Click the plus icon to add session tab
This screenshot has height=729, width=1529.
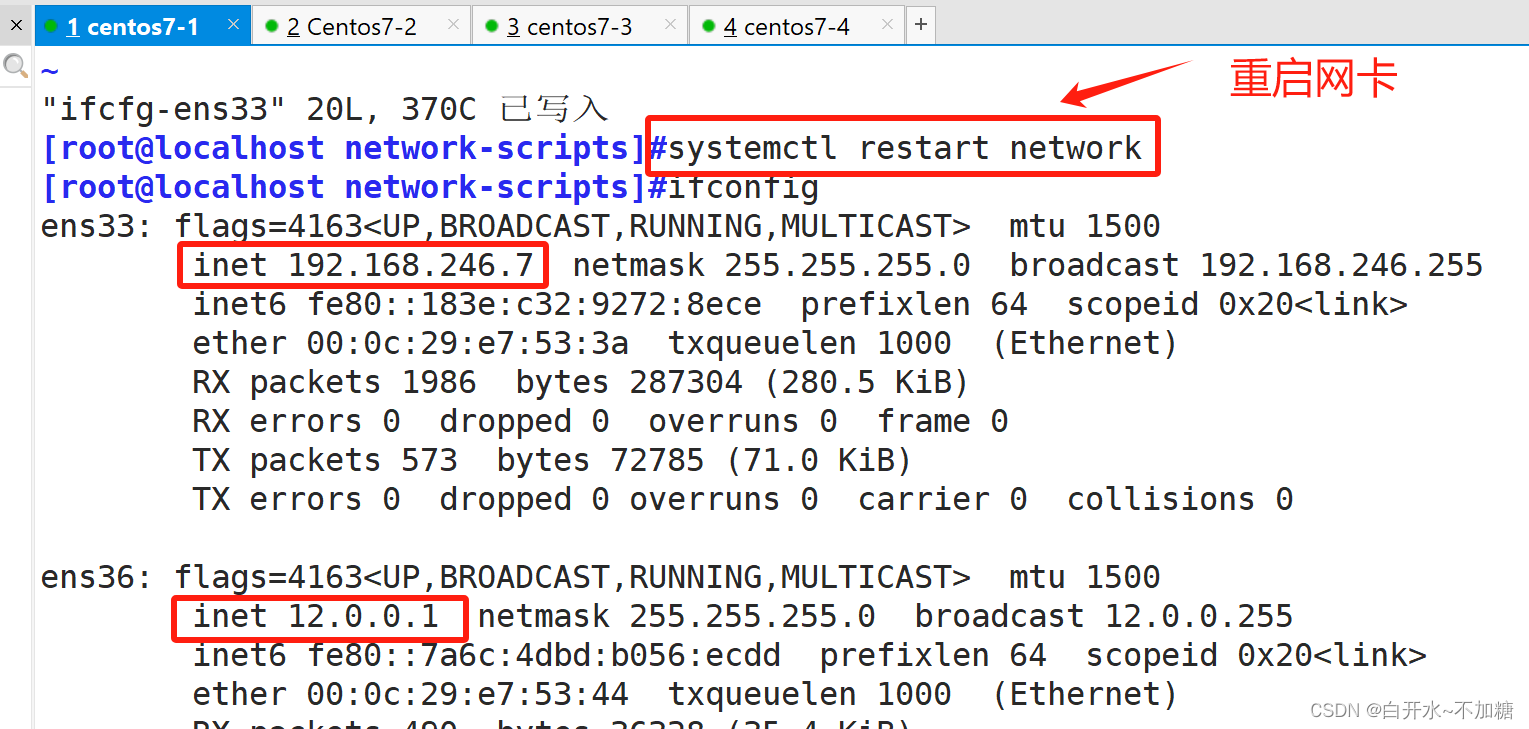click(920, 25)
